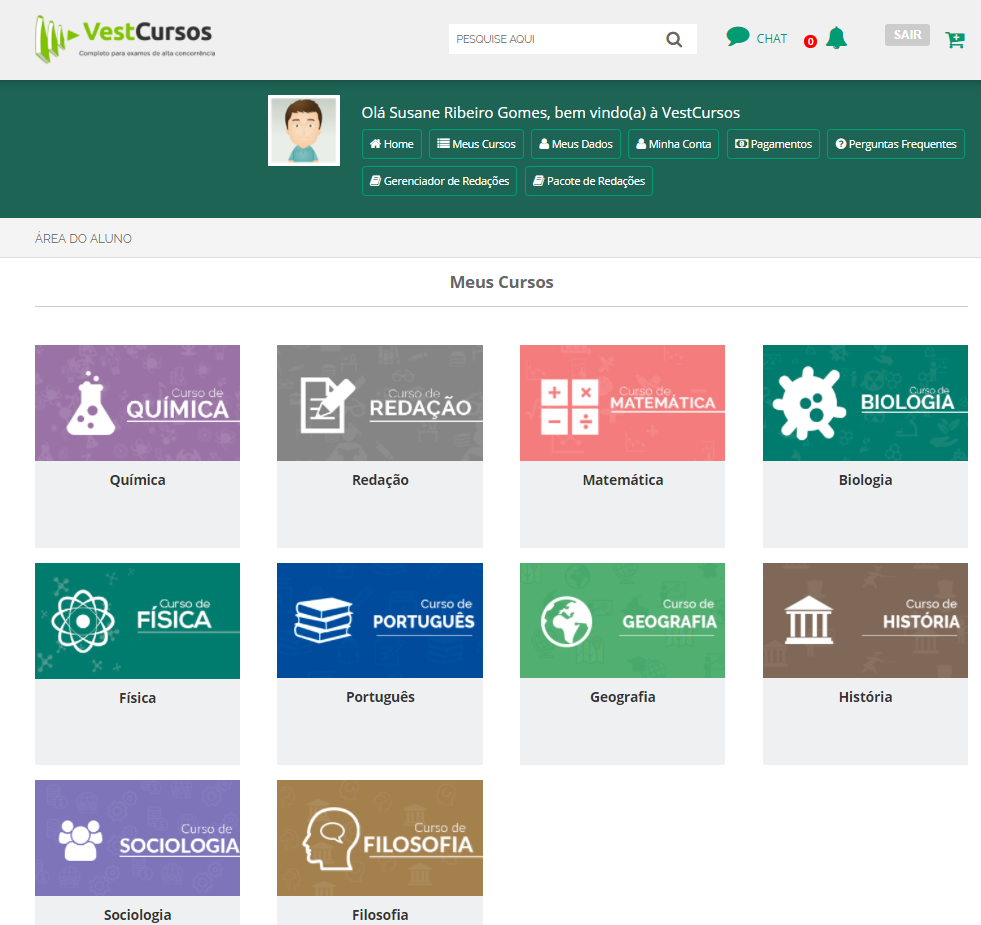Click the SAIR logout button
This screenshot has width=981, height=925.
point(907,35)
